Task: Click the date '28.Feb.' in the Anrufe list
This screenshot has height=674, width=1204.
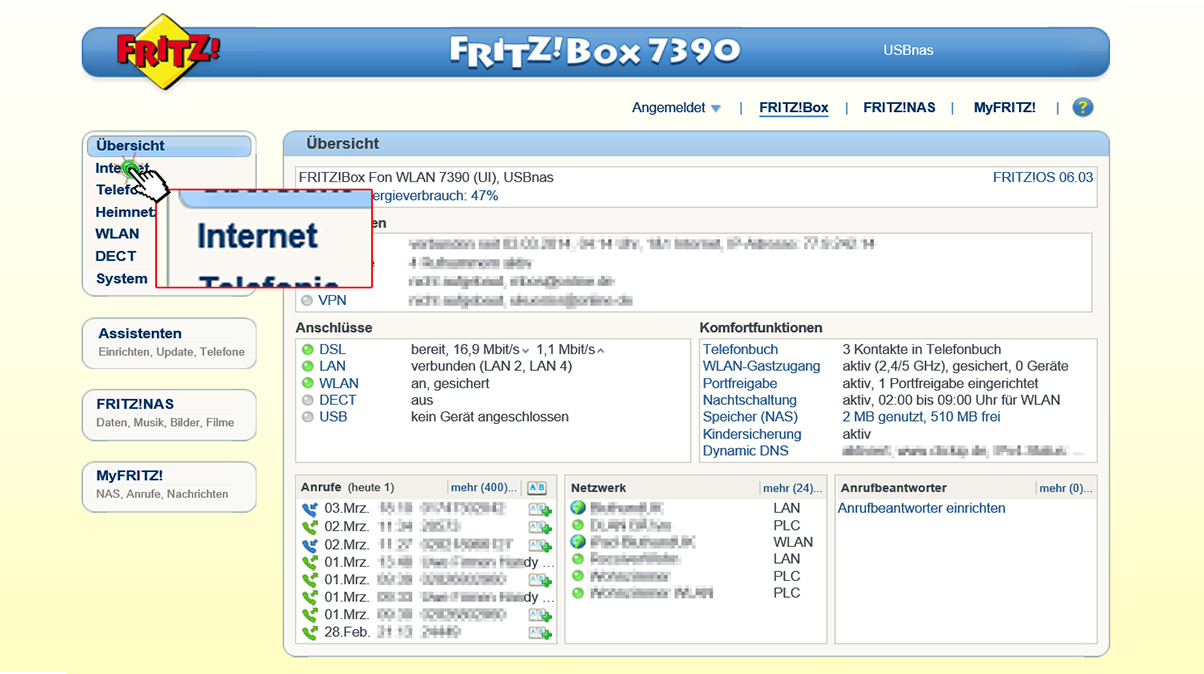Action: pyautogui.click(x=347, y=632)
